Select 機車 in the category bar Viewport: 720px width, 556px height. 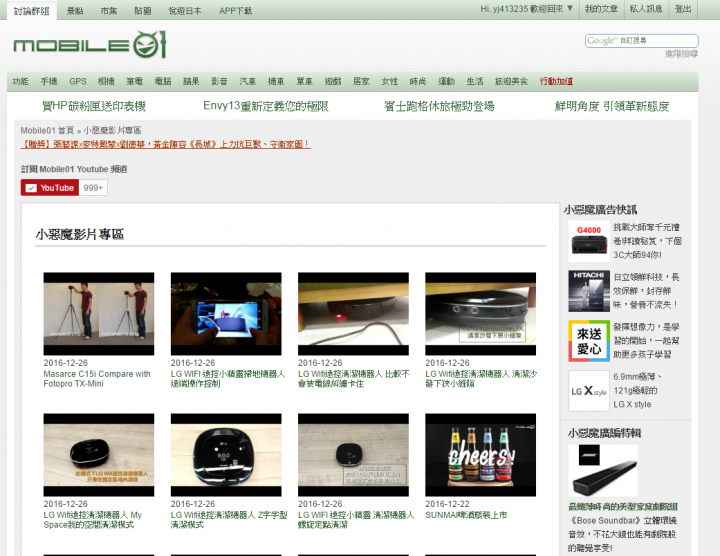276,81
